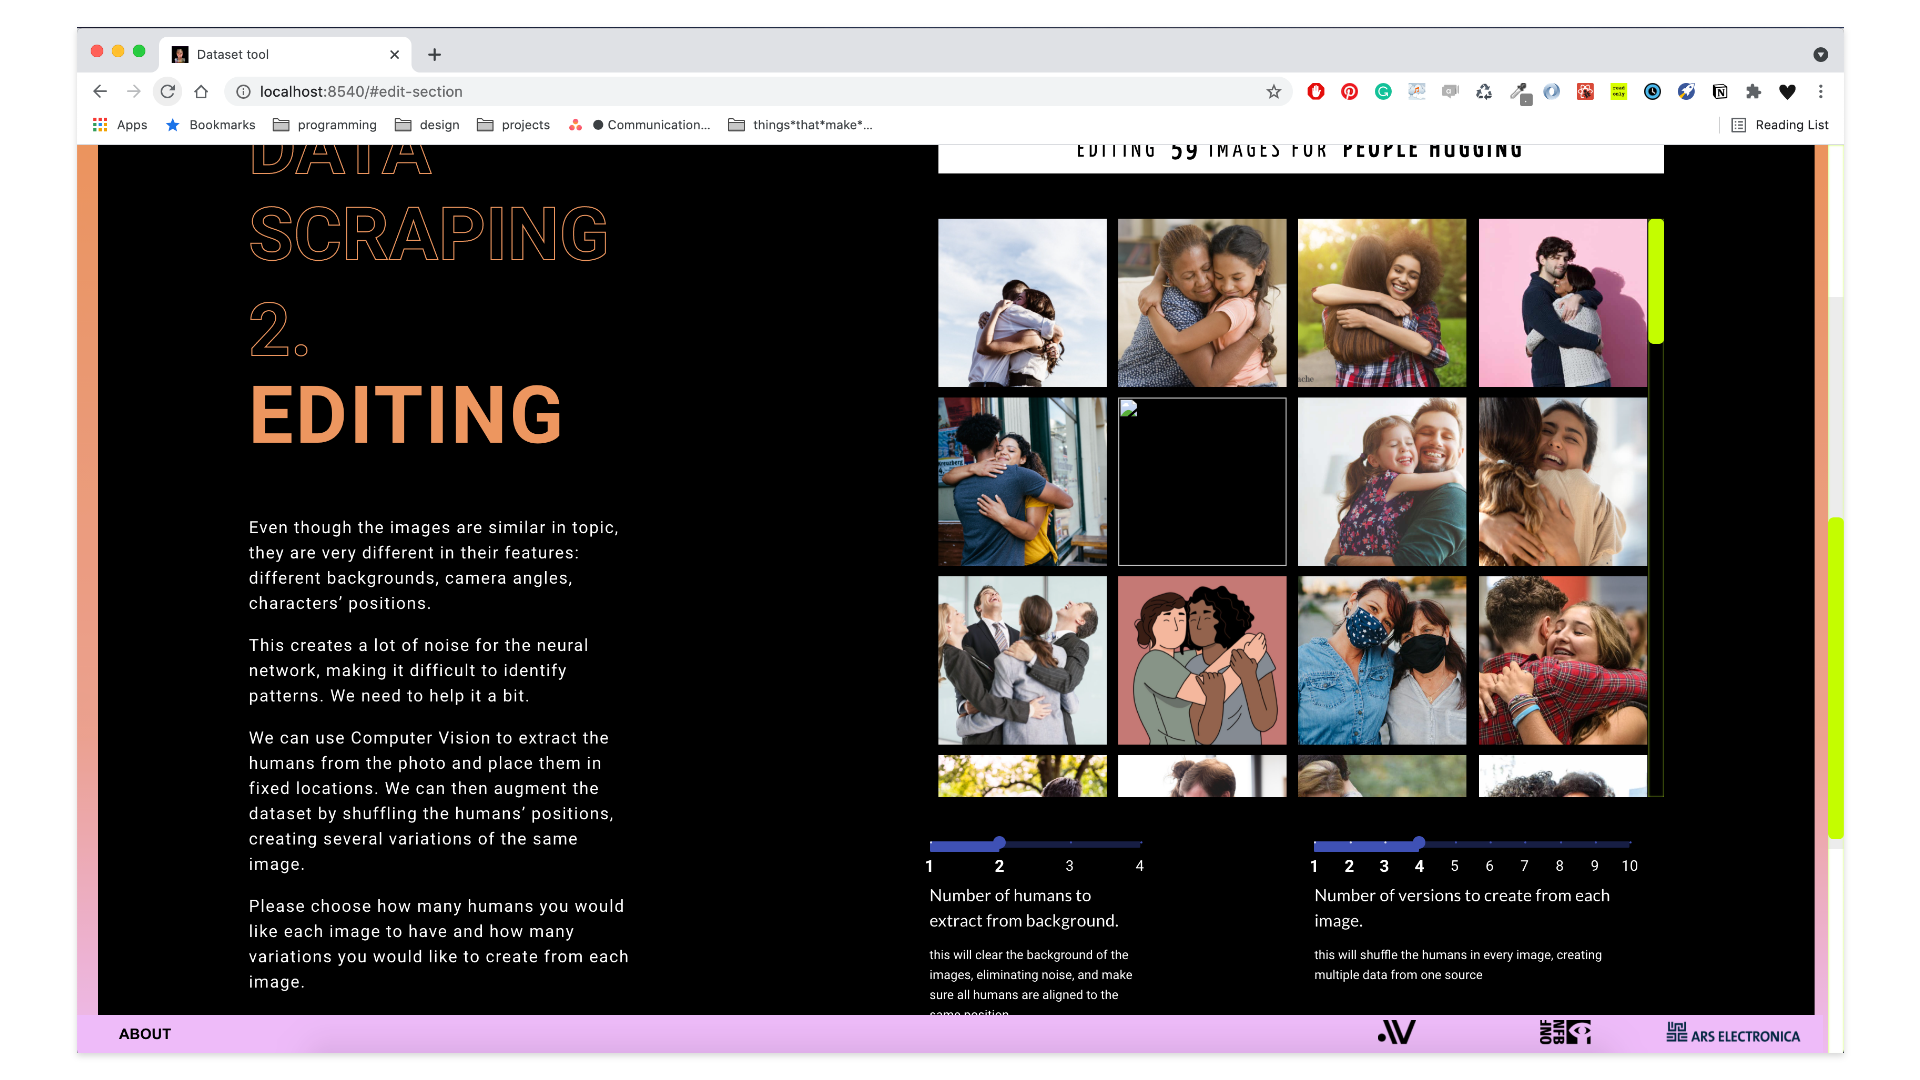1920x1080 pixels.
Task: Click the AV logo in the footer
Action: (1396, 1032)
